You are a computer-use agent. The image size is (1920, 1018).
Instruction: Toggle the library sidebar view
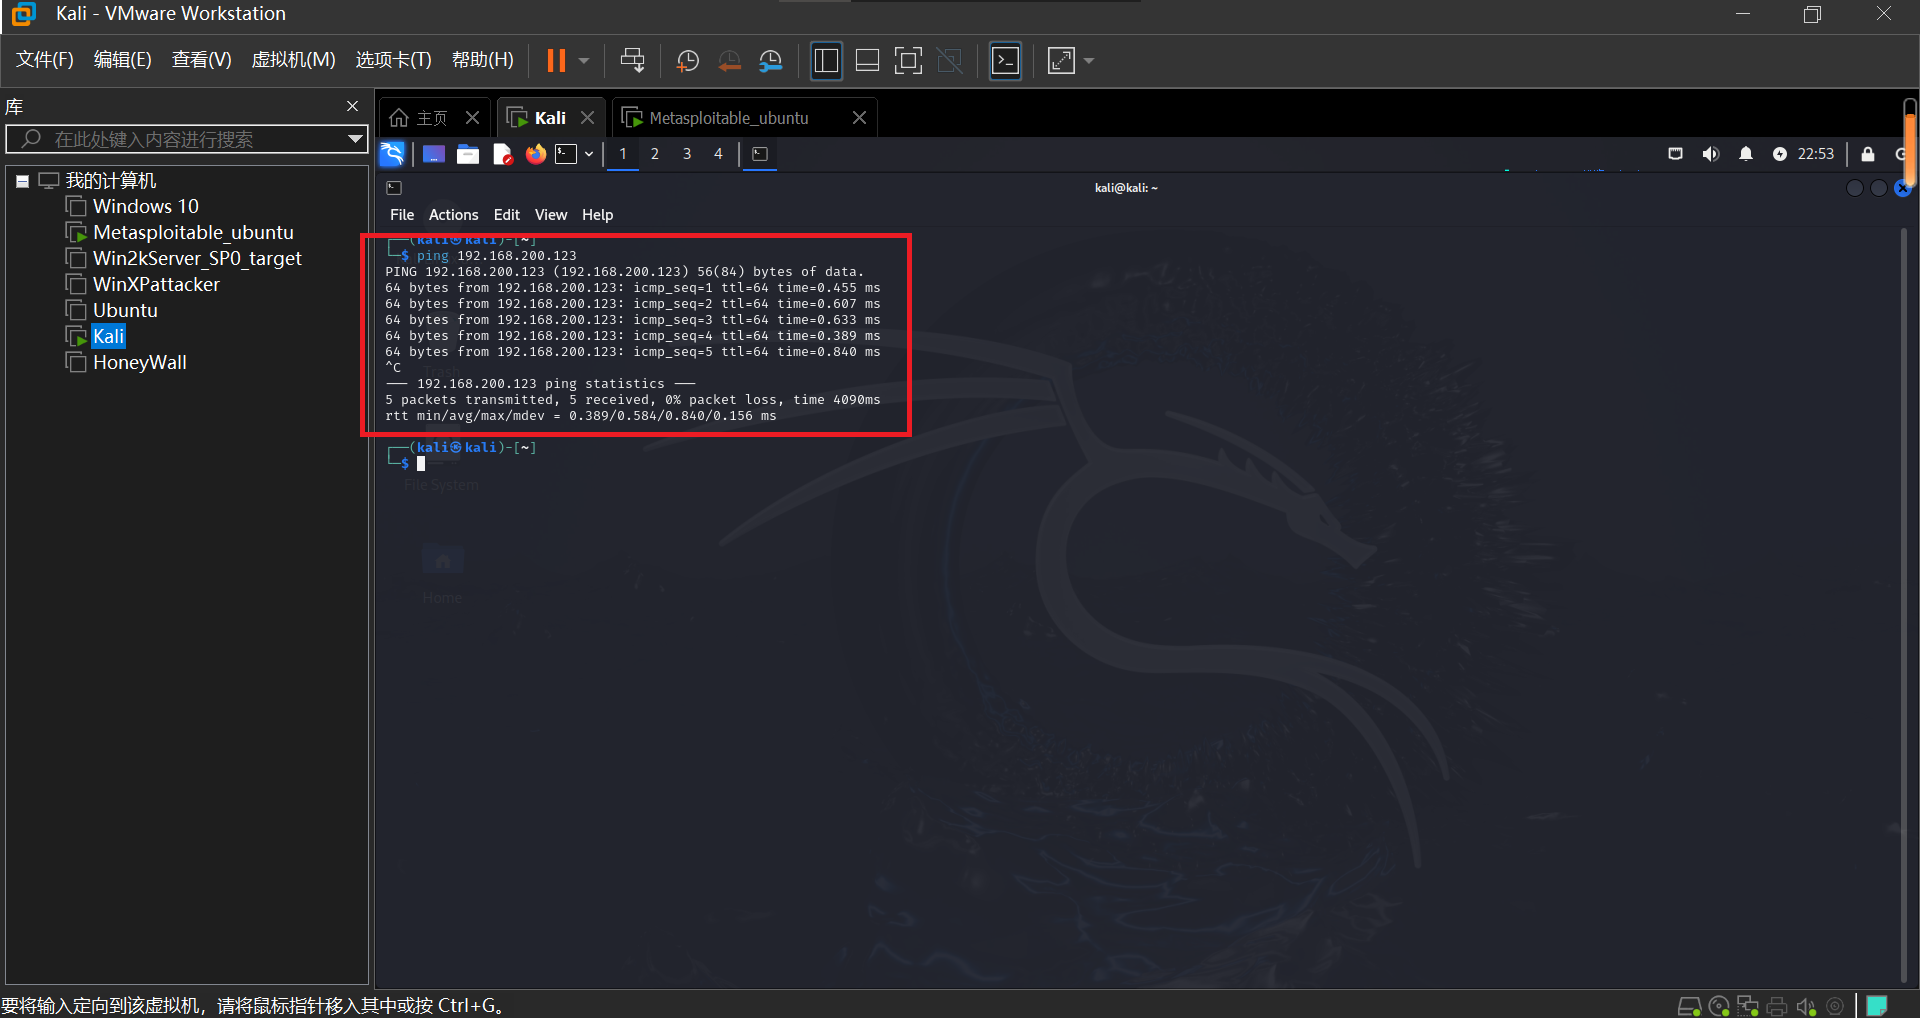tap(826, 61)
